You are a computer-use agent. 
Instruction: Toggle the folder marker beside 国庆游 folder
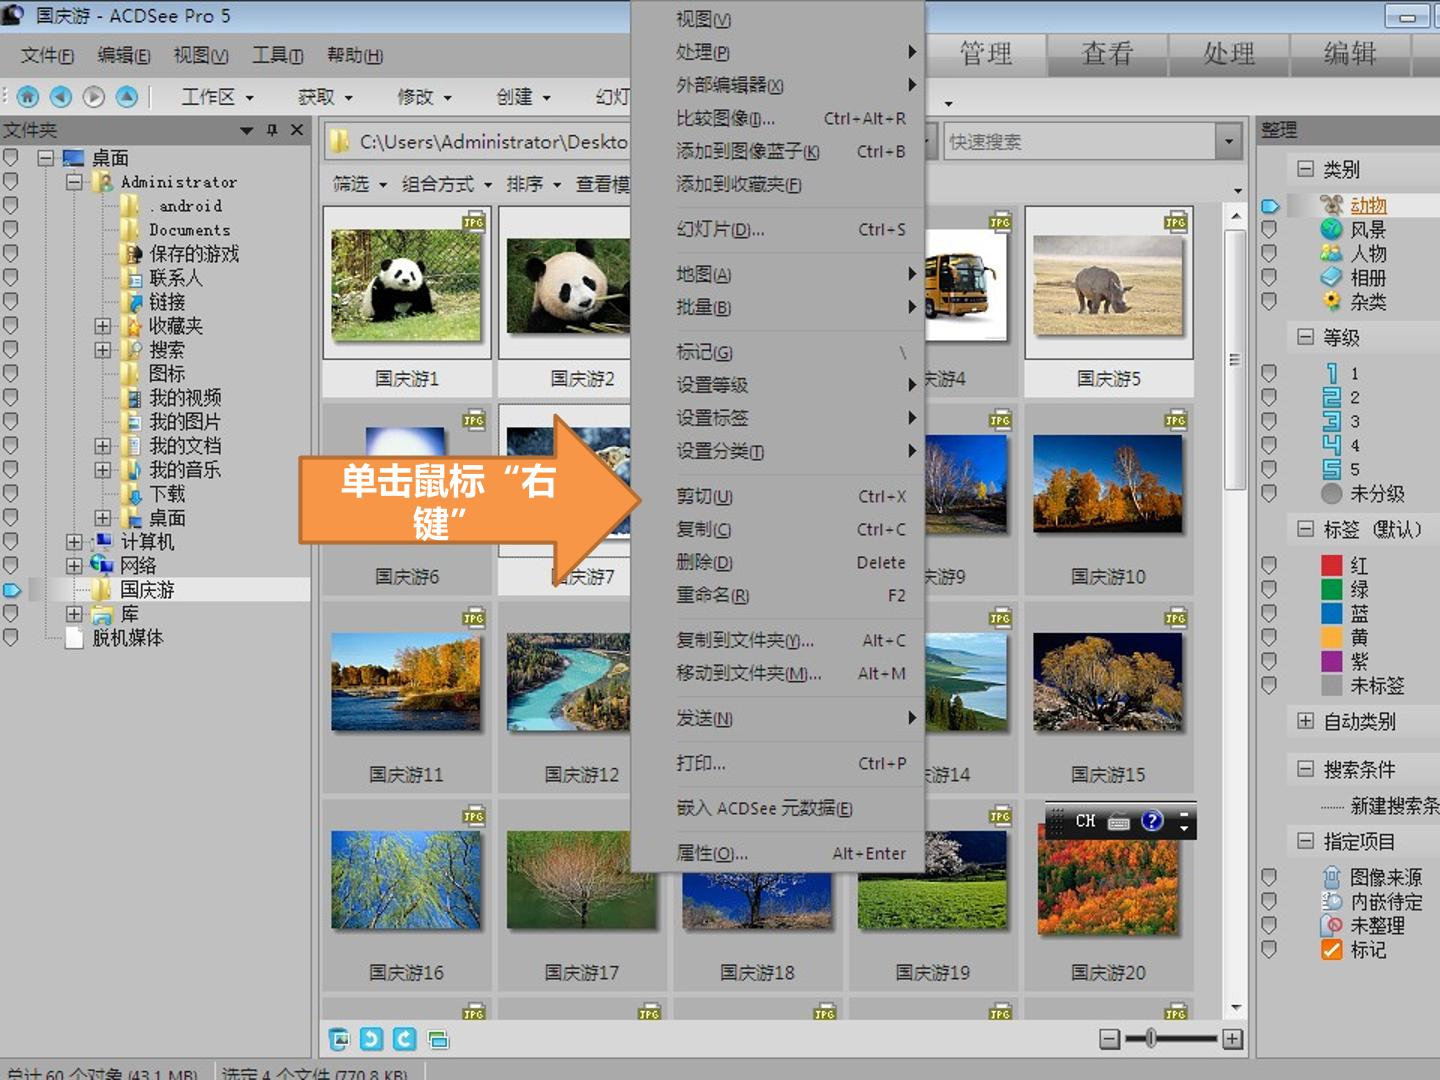coord(11,590)
